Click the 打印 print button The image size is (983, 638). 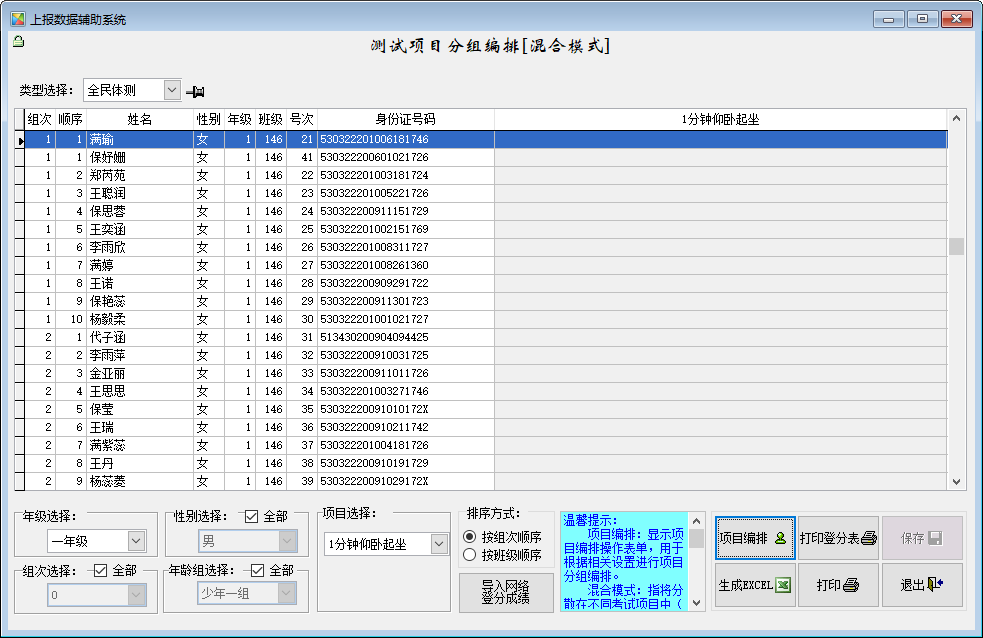pyautogui.click(x=838, y=585)
